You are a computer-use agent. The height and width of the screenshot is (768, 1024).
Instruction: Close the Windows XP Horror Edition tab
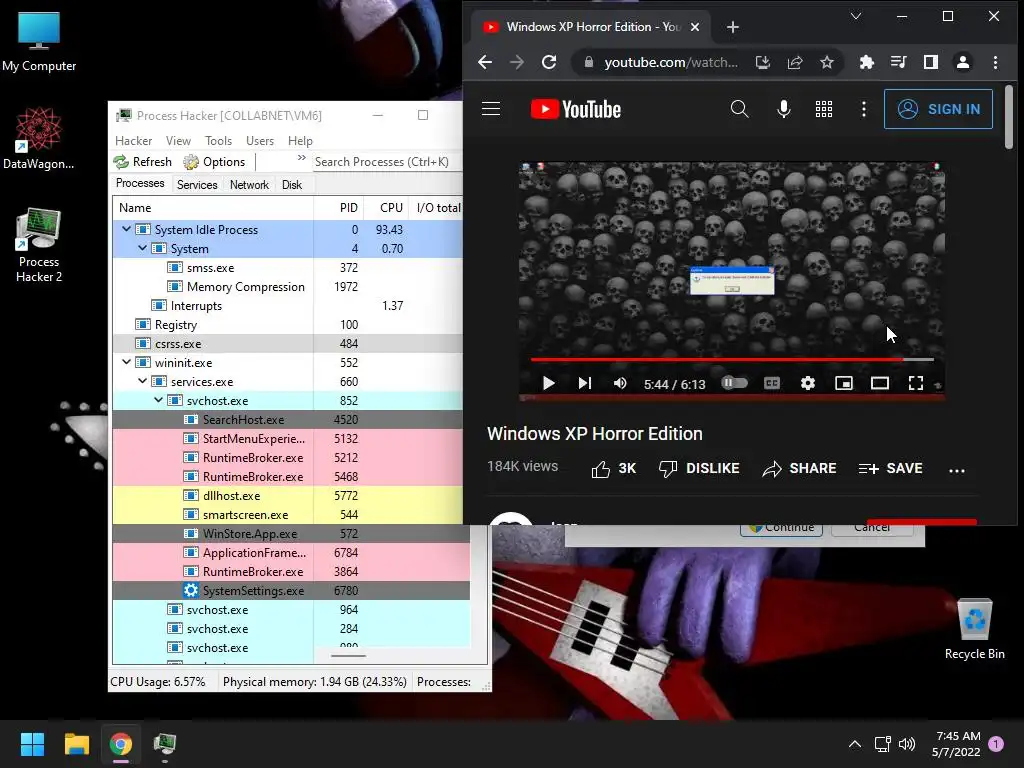pos(695,27)
